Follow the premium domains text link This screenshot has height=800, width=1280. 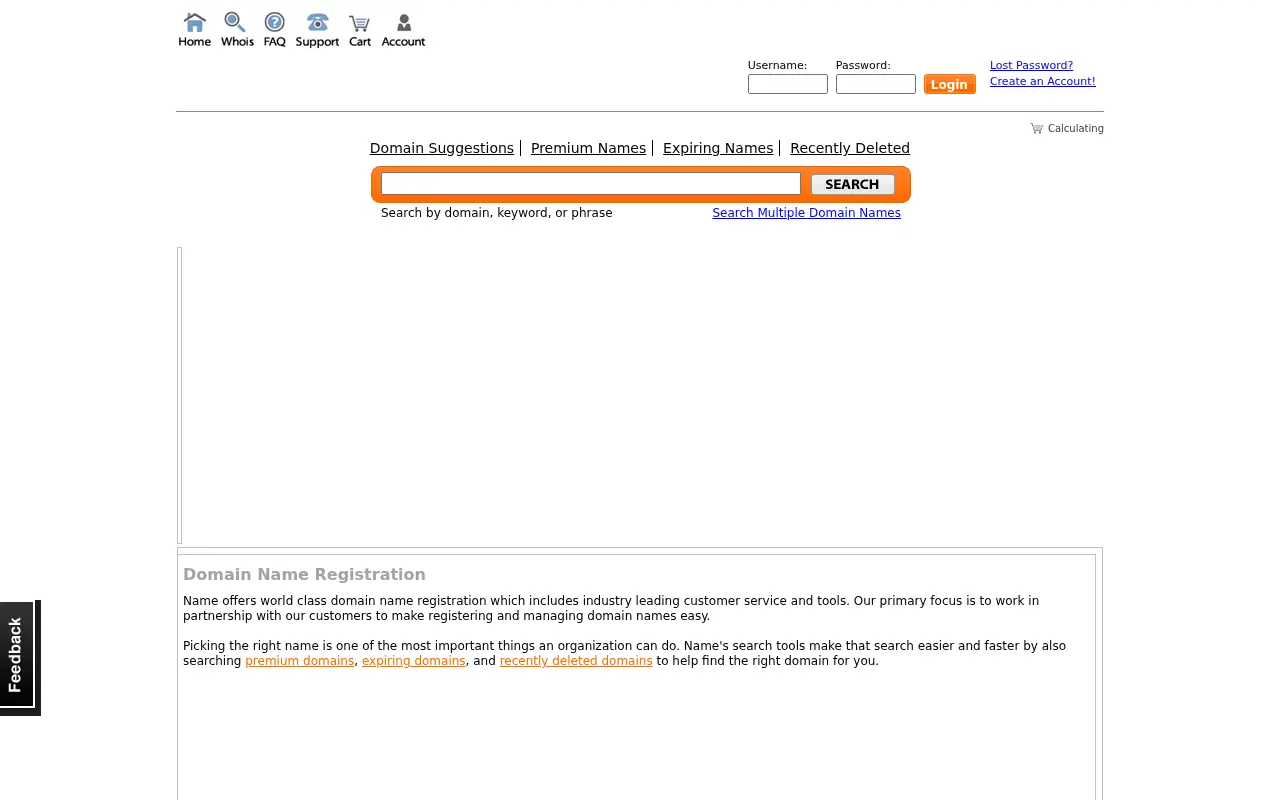300,661
